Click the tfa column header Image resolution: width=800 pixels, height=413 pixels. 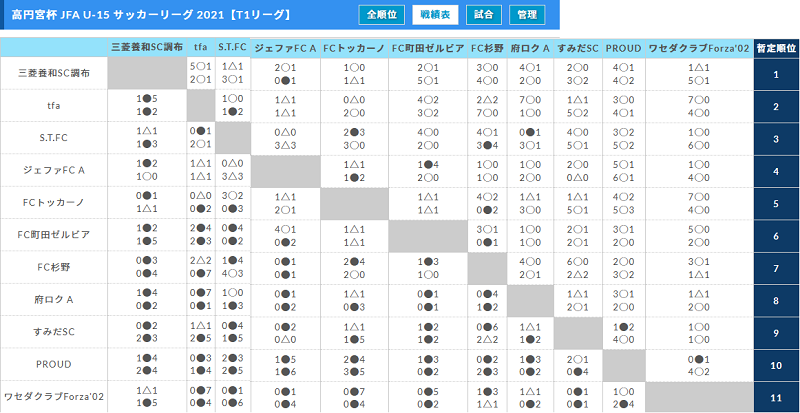tap(201, 48)
